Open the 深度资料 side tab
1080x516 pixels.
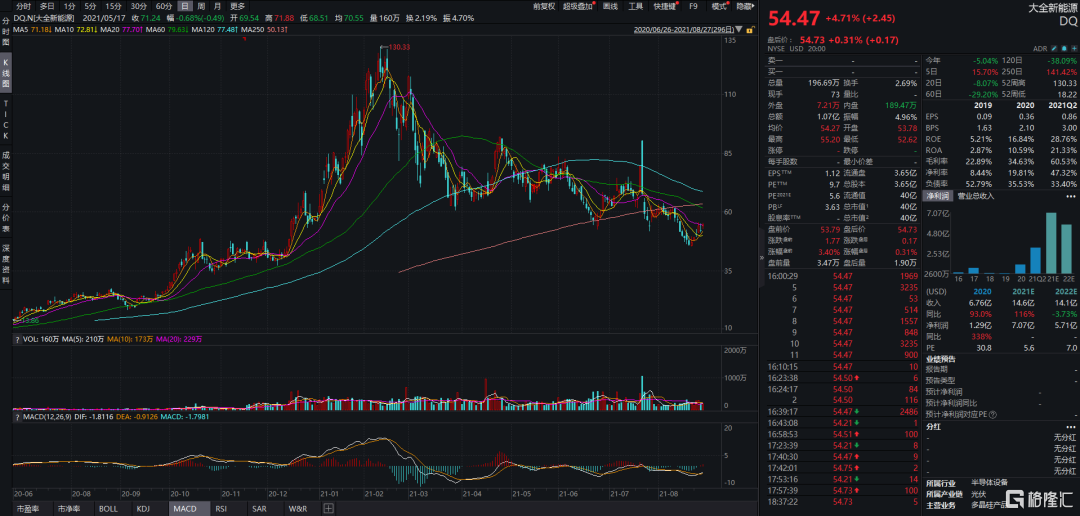click(6, 263)
